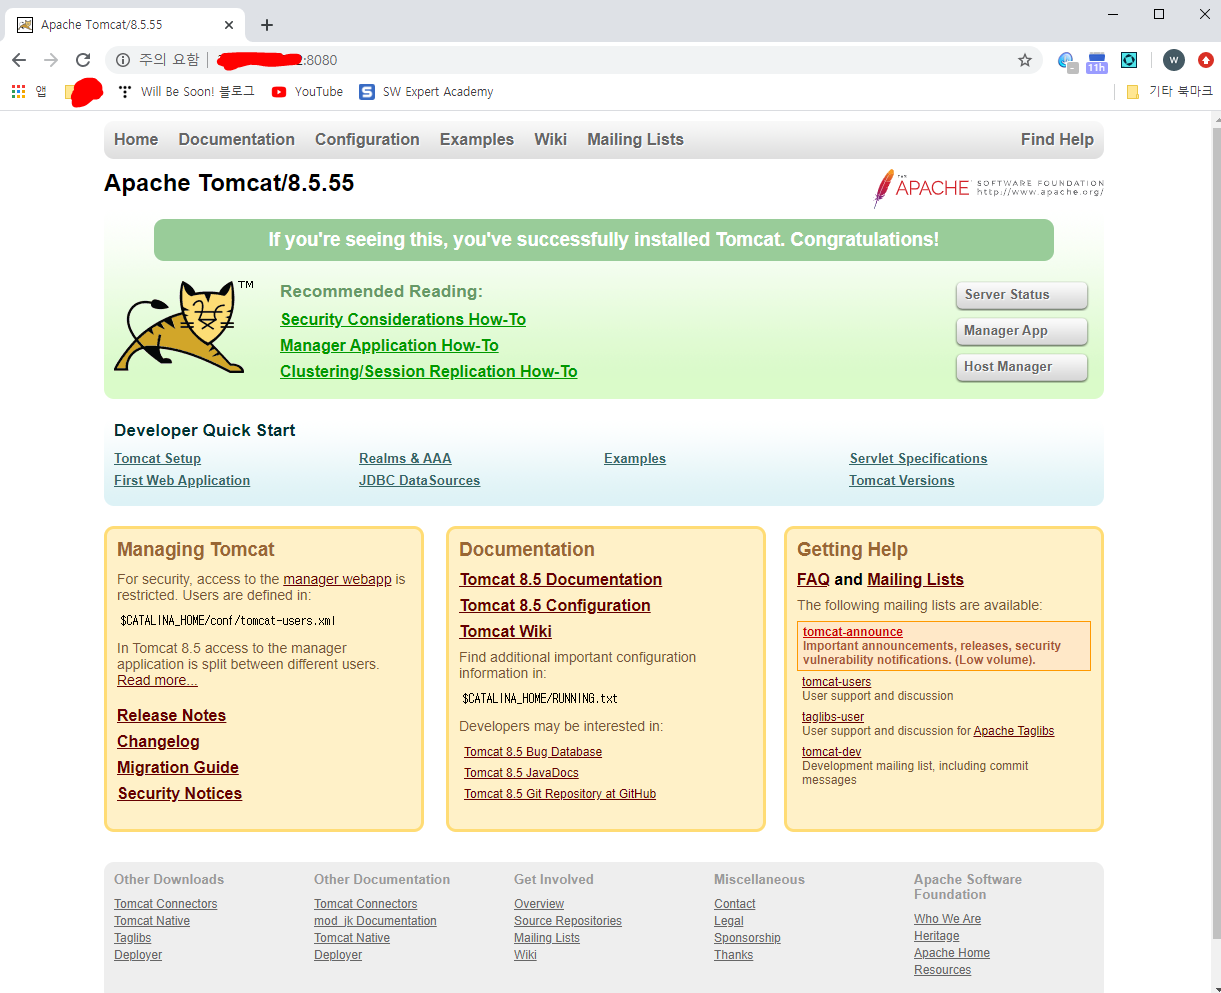The height and width of the screenshot is (993, 1221).
Task: Open a new browser tab
Action: click(x=267, y=24)
